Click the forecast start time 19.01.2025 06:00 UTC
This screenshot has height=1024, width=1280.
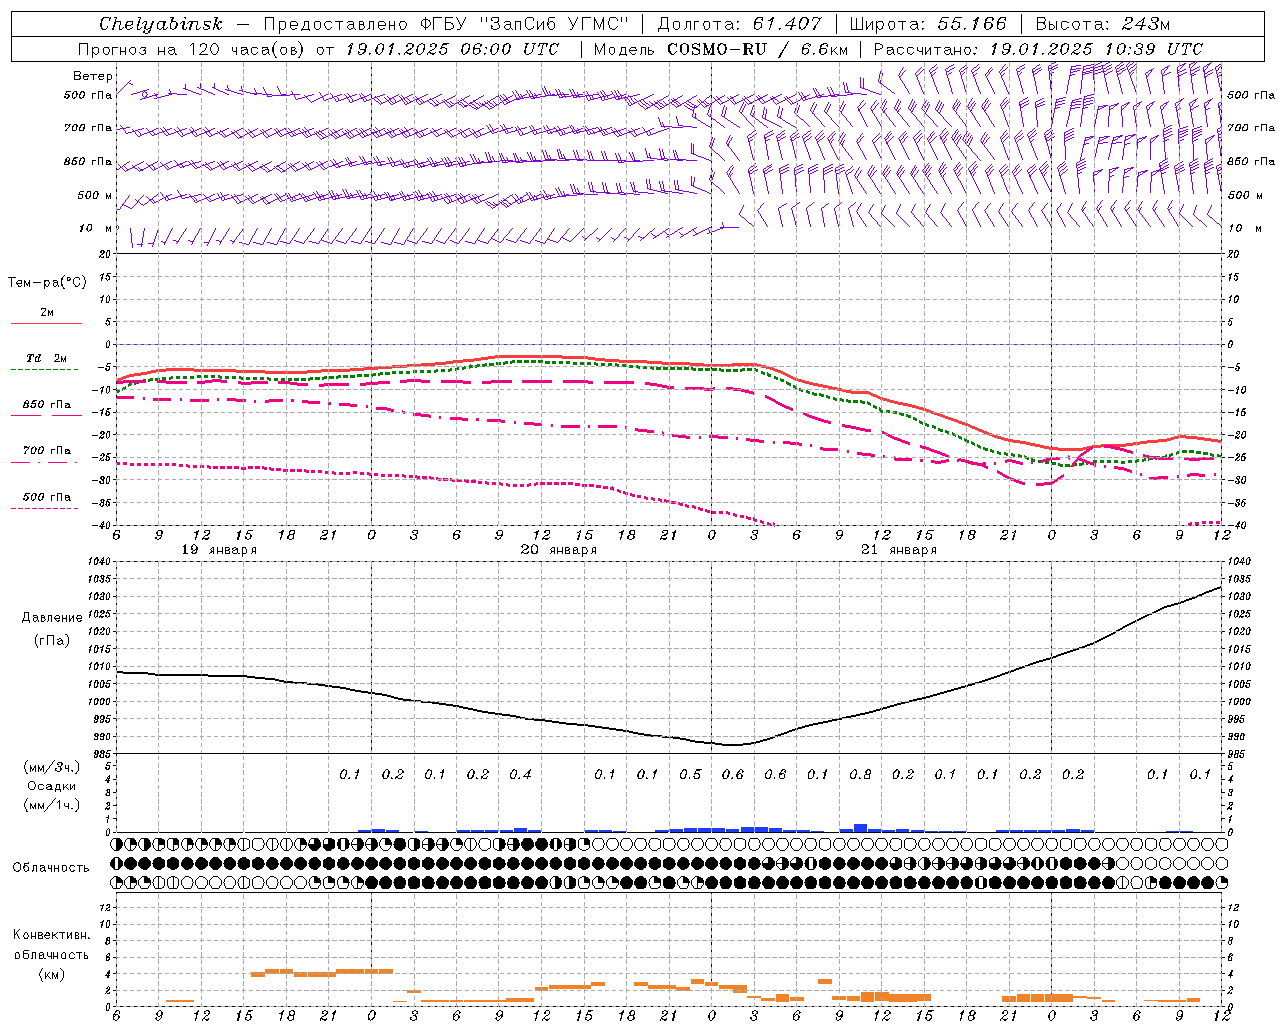(x=452, y=49)
